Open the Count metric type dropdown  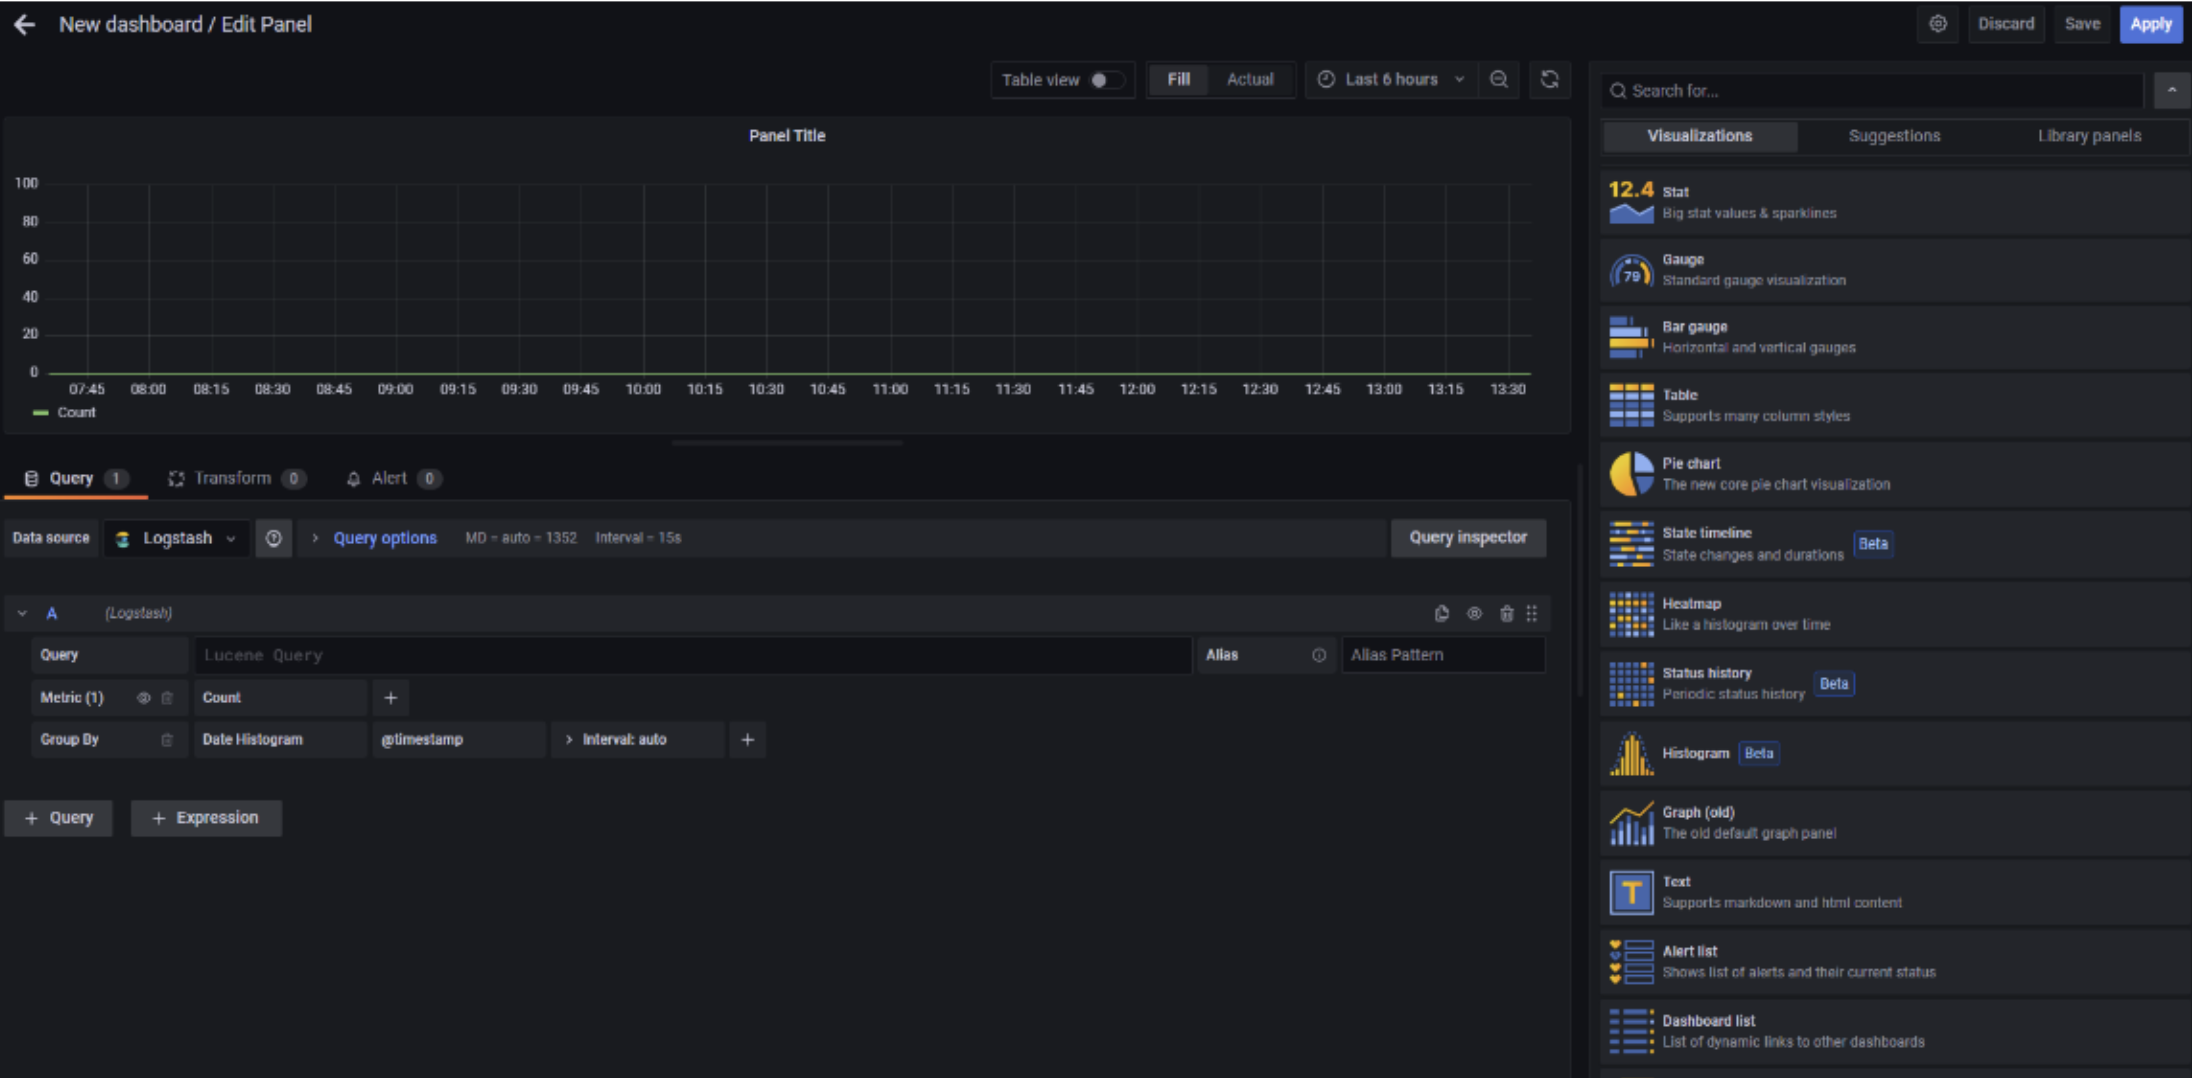(280, 698)
